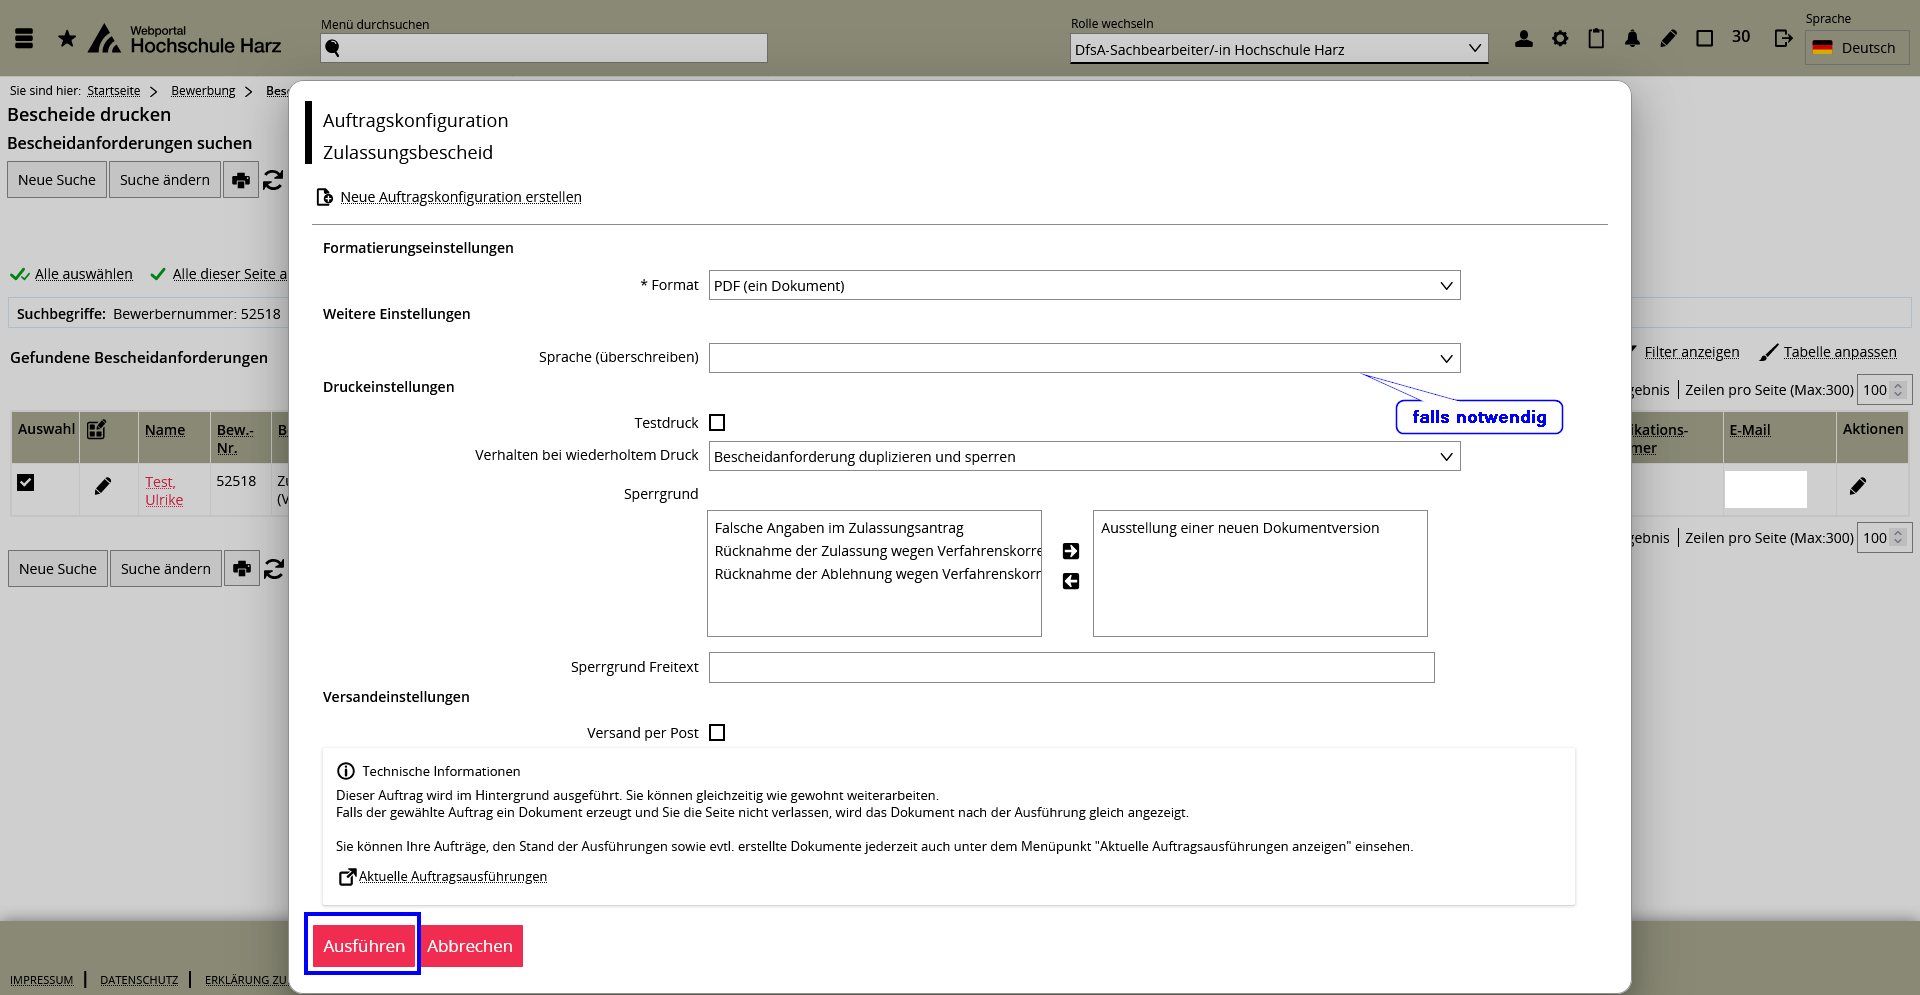
Task: Open Verhalten bei wiederholtem Druck dropdown
Action: (x=1084, y=457)
